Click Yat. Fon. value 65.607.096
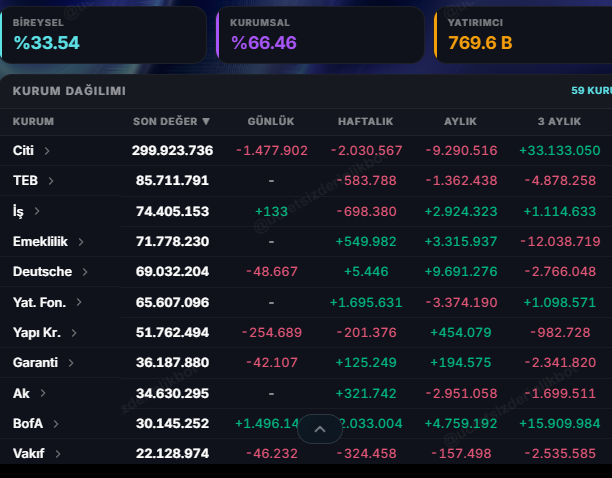Image resolution: width=612 pixels, height=478 pixels. [172, 302]
